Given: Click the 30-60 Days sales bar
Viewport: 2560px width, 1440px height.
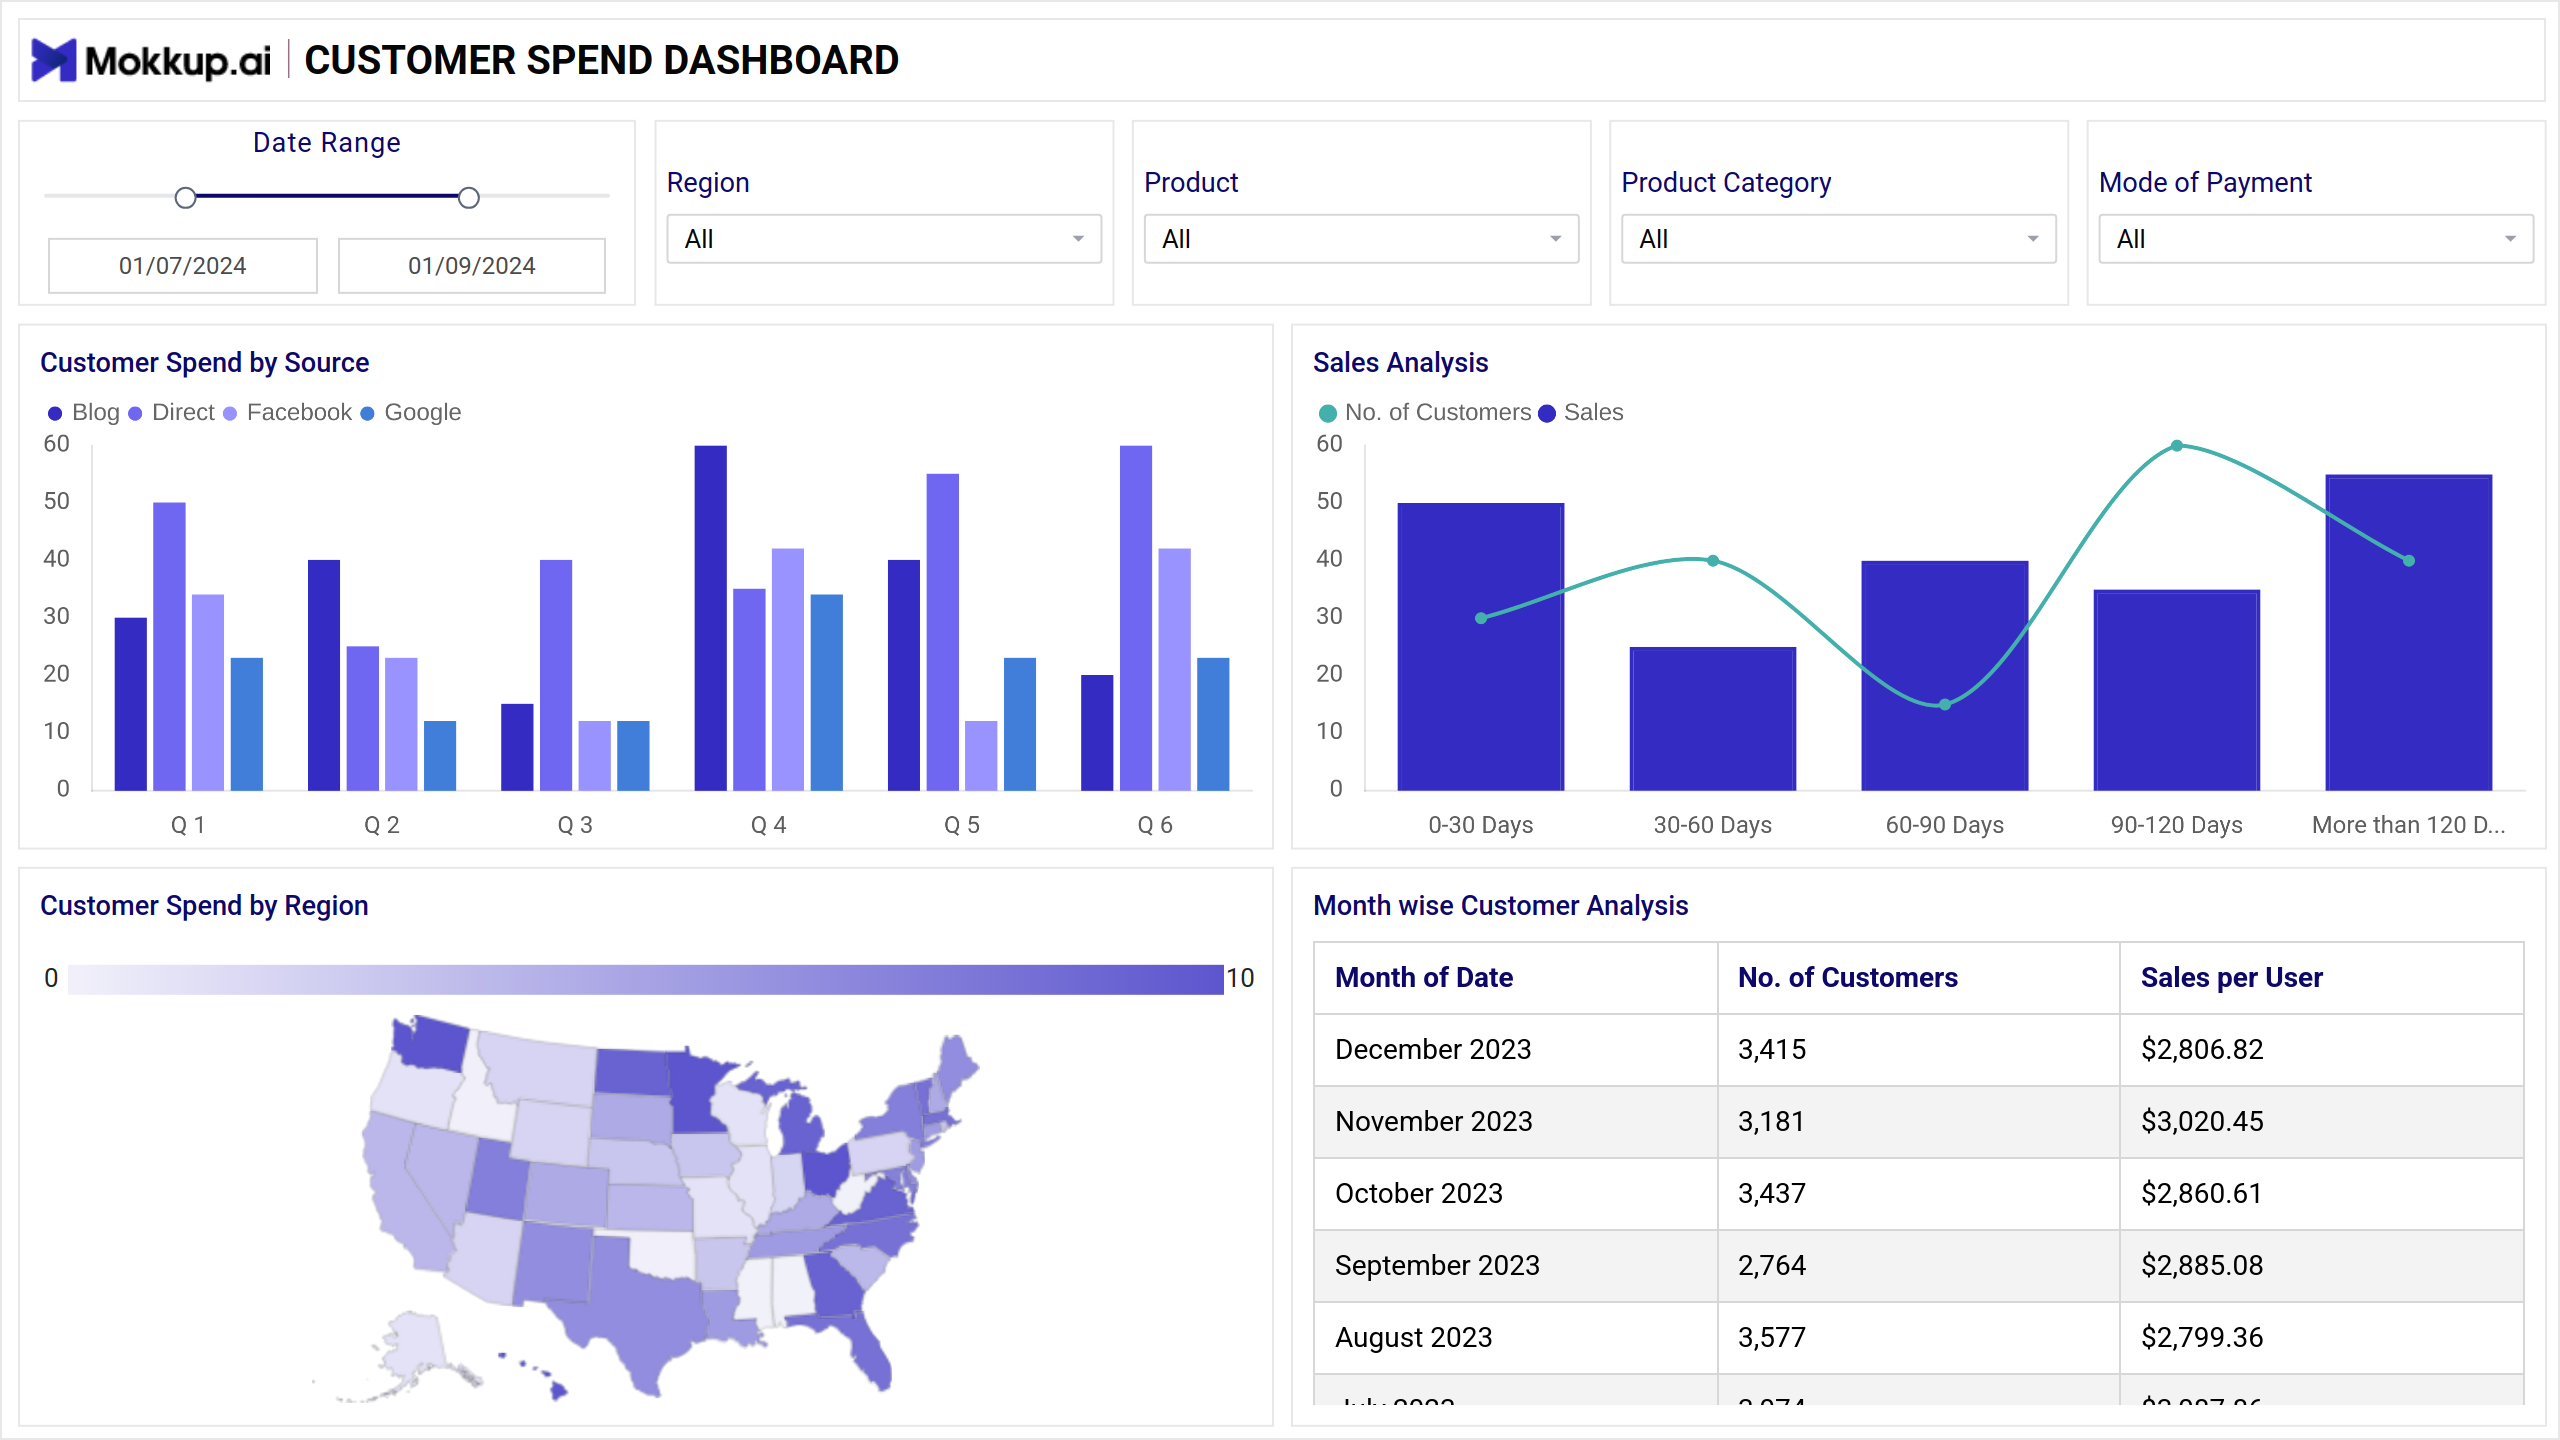Looking at the screenshot, I should 1713,719.
